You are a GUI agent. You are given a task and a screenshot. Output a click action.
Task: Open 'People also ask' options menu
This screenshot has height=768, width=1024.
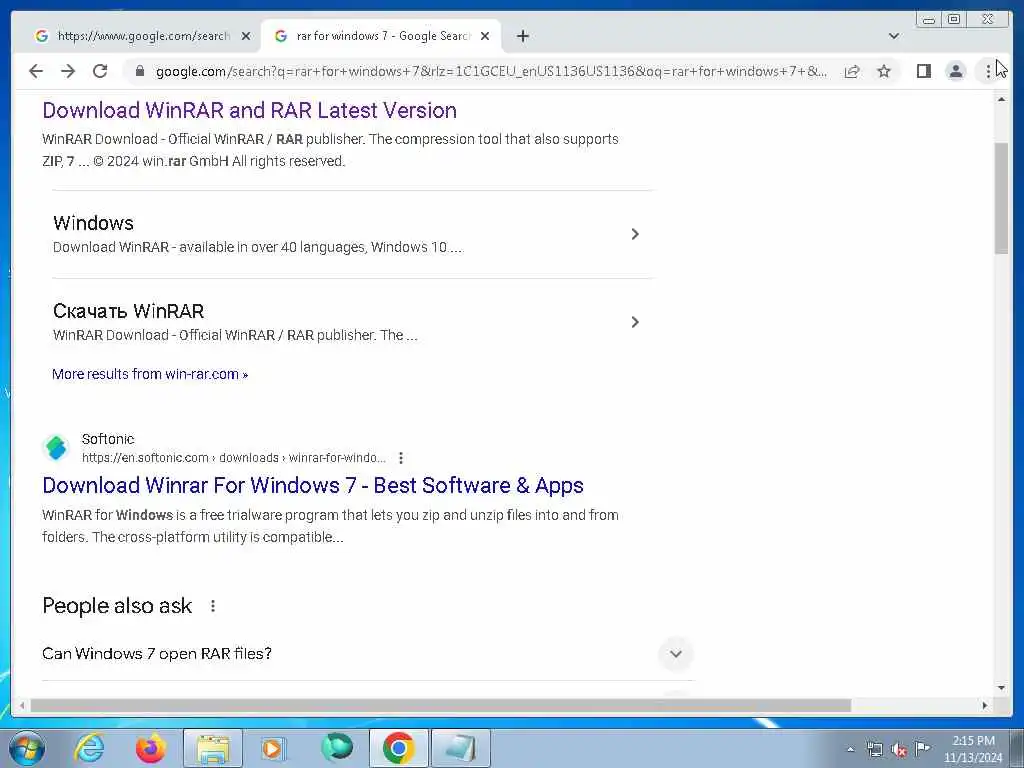click(213, 606)
